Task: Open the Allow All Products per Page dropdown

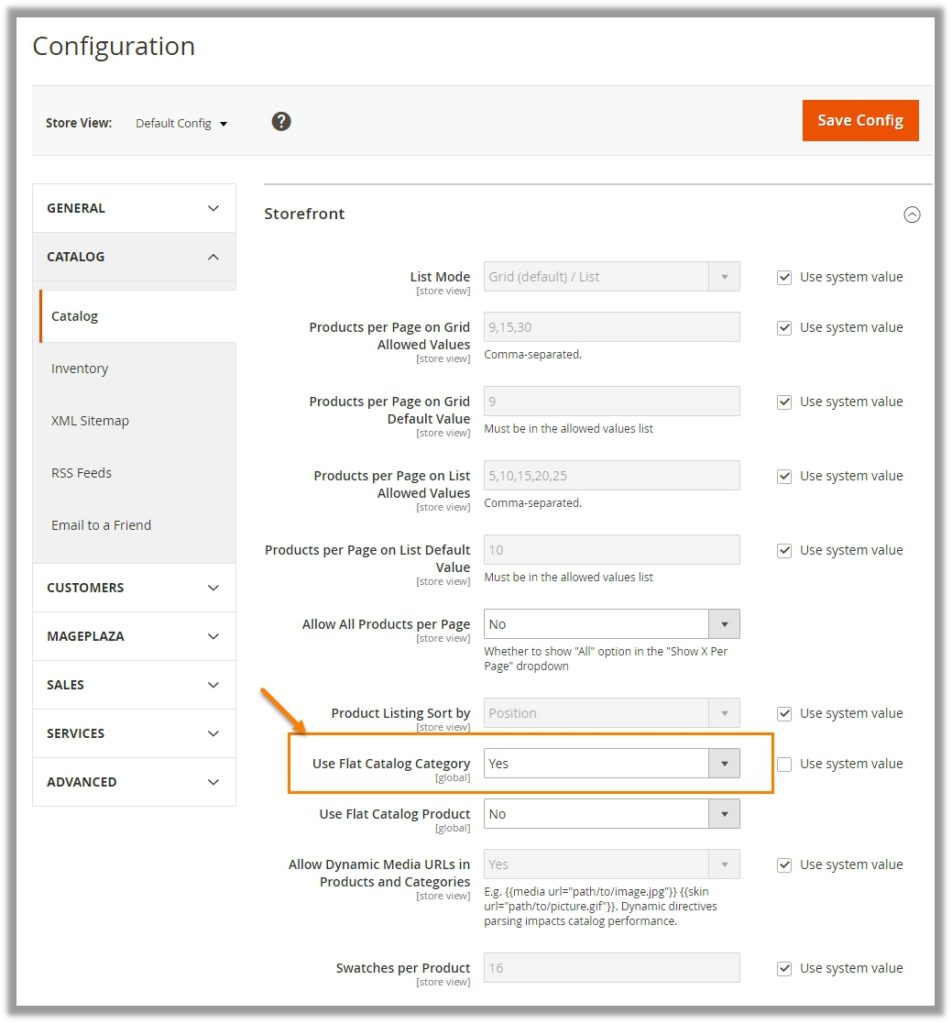Action: coord(725,622)
